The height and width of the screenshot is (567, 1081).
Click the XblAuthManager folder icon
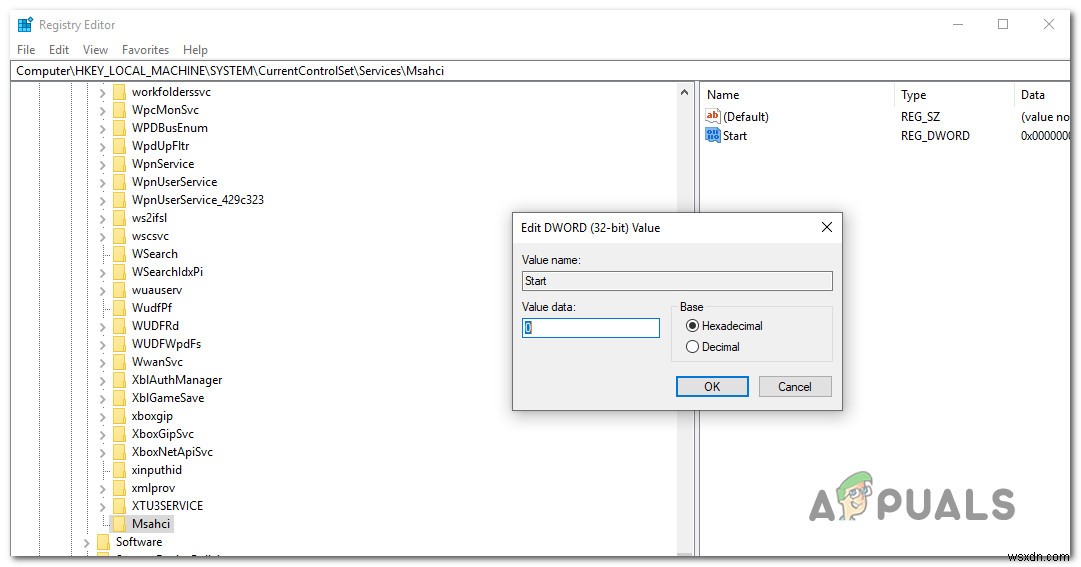119,379
